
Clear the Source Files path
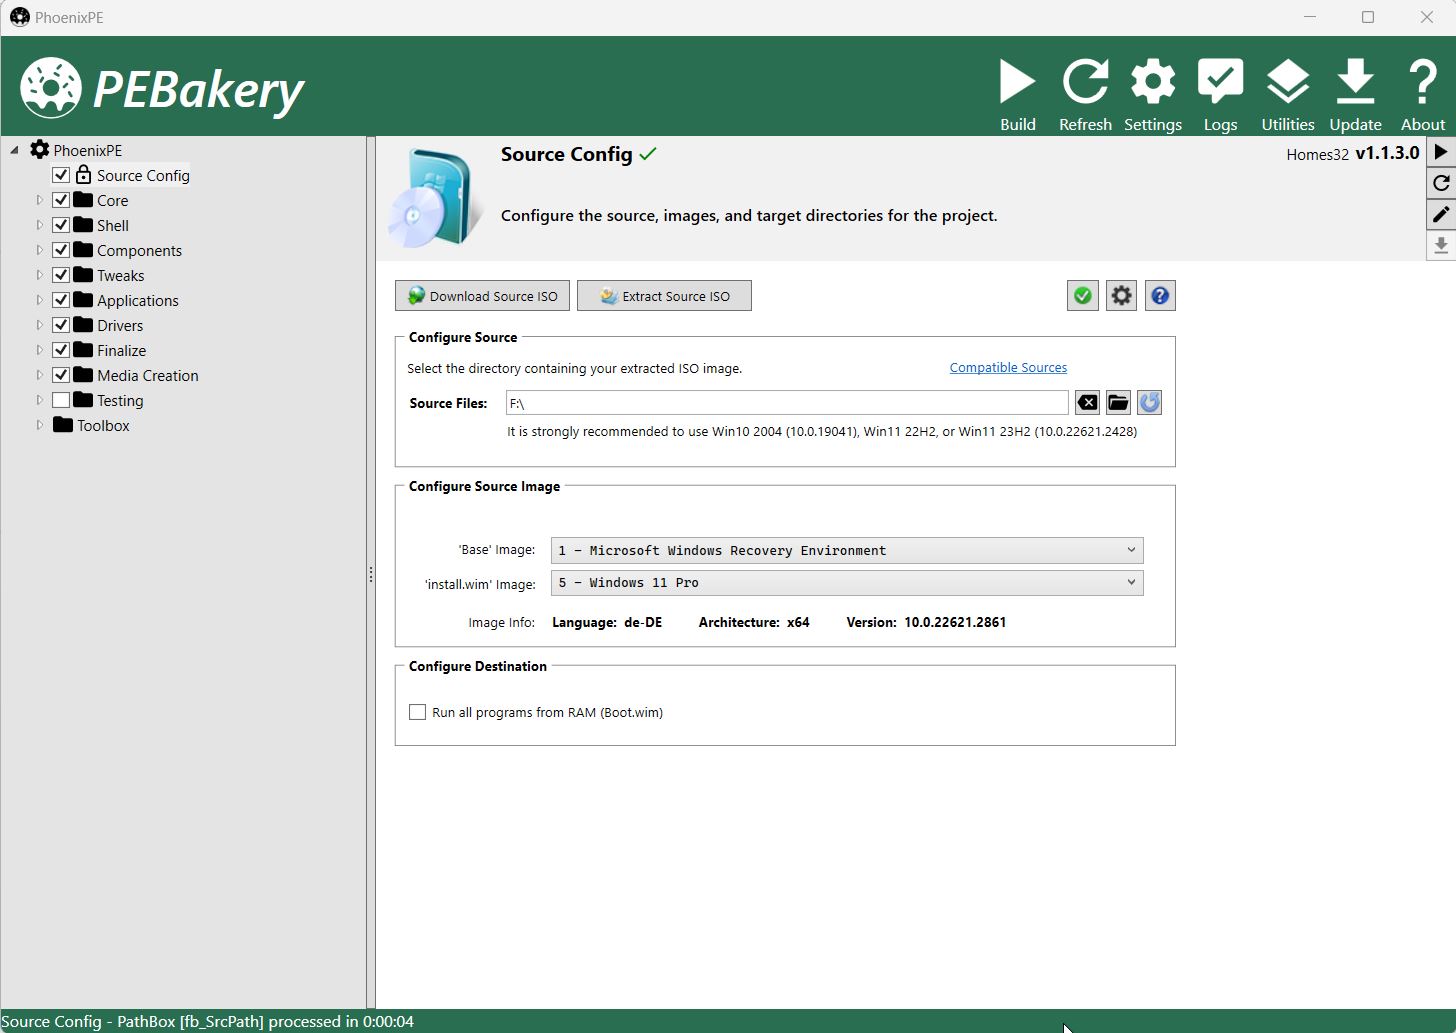(x=1087, y=403)
